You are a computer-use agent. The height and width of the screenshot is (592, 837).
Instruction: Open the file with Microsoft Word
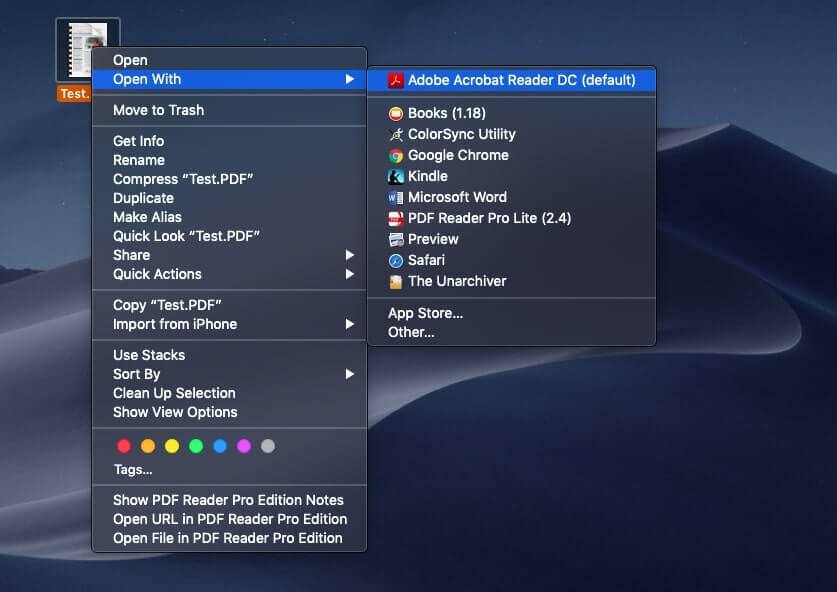511,198
